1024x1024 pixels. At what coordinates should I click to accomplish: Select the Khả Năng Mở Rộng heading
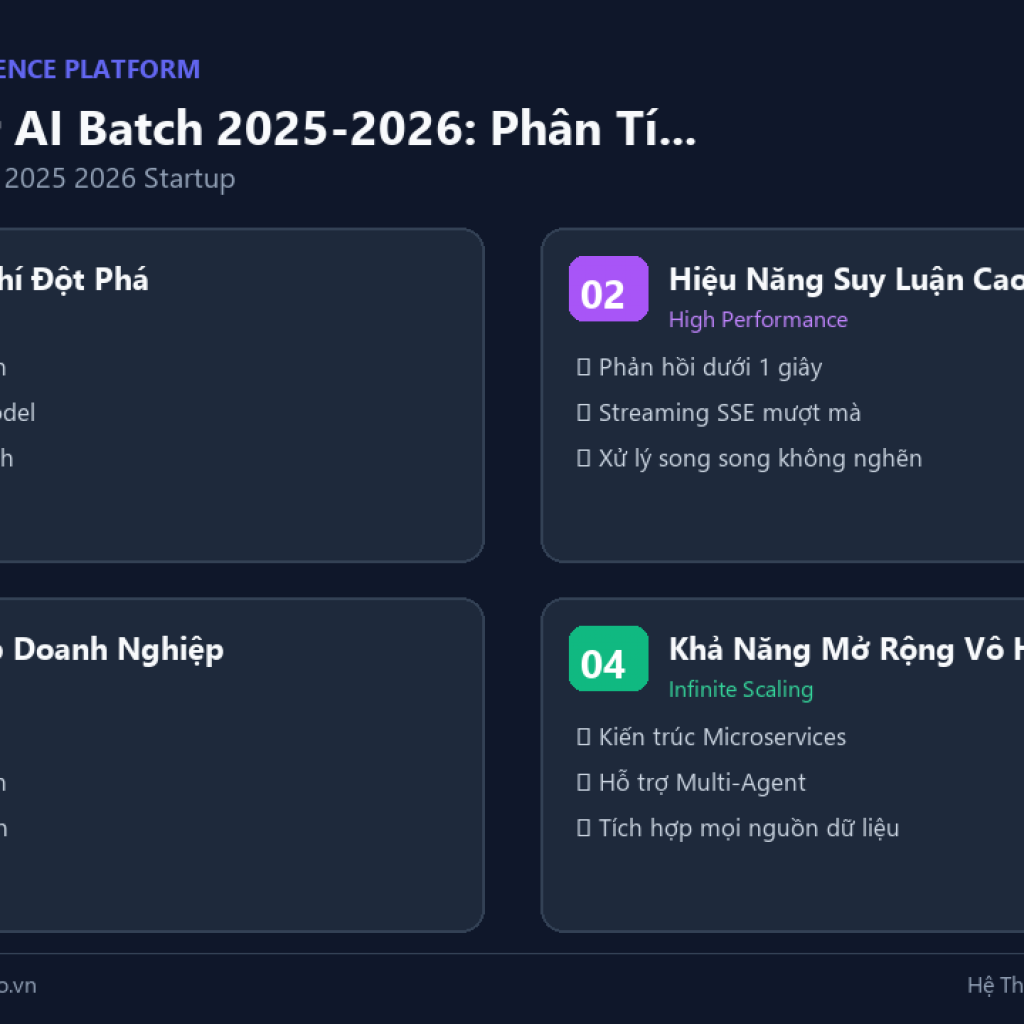pyautogui.click(x=846, y=649)
